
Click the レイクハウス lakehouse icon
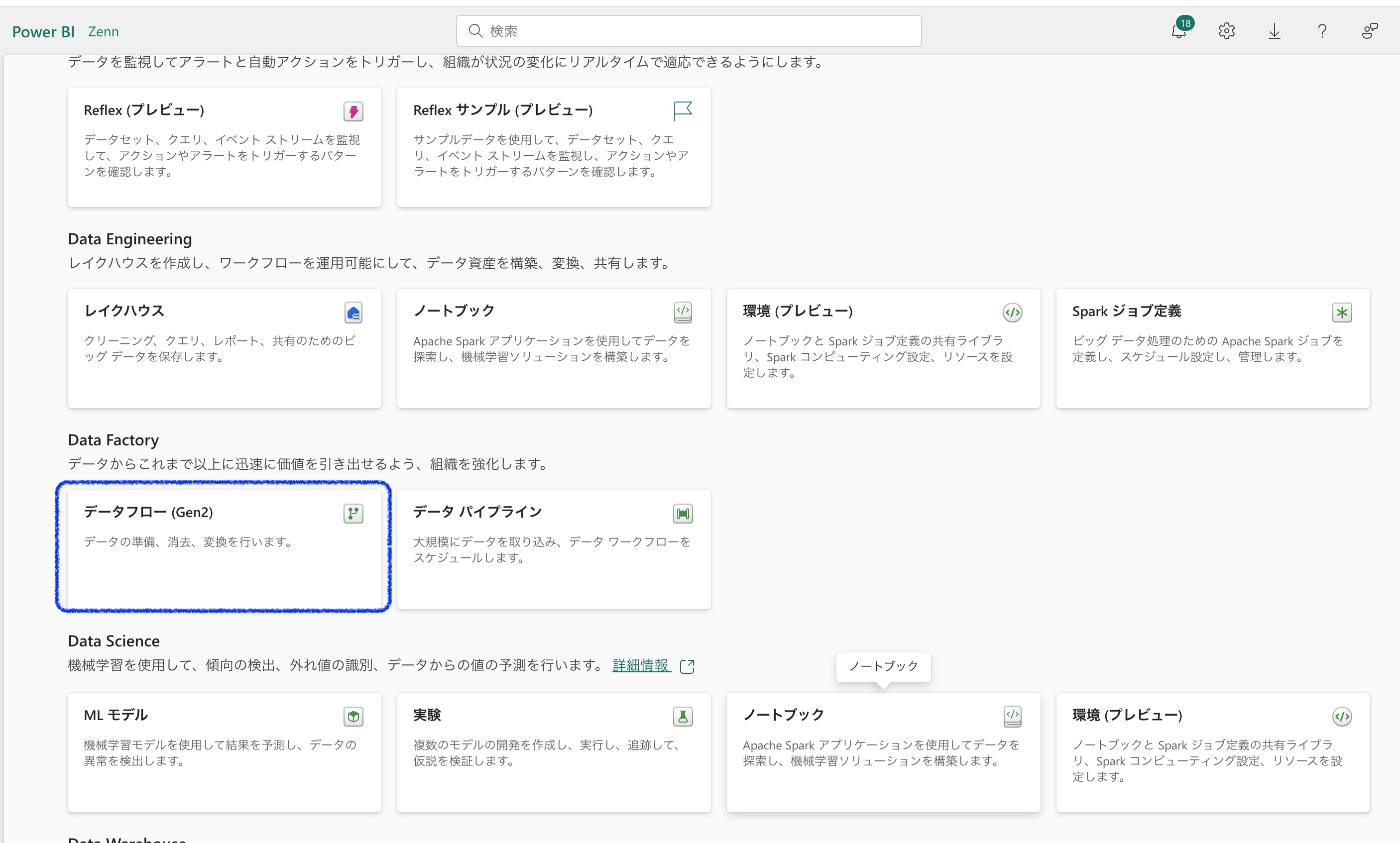pyautogui.click(x=353, y=313)
